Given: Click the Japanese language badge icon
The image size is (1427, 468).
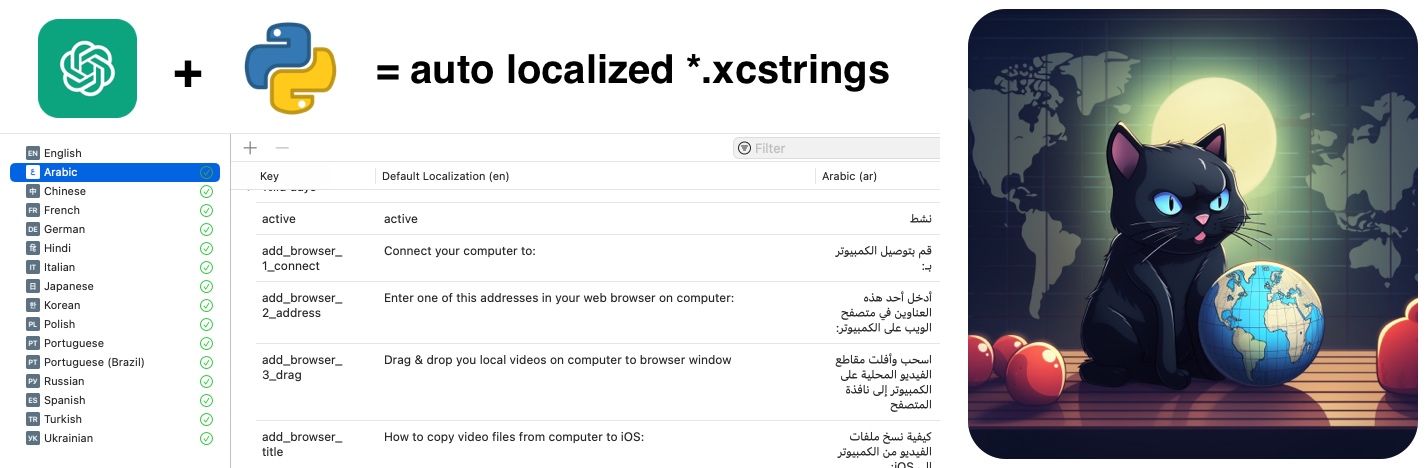Looking at the screenshot, I should (33, 286).
